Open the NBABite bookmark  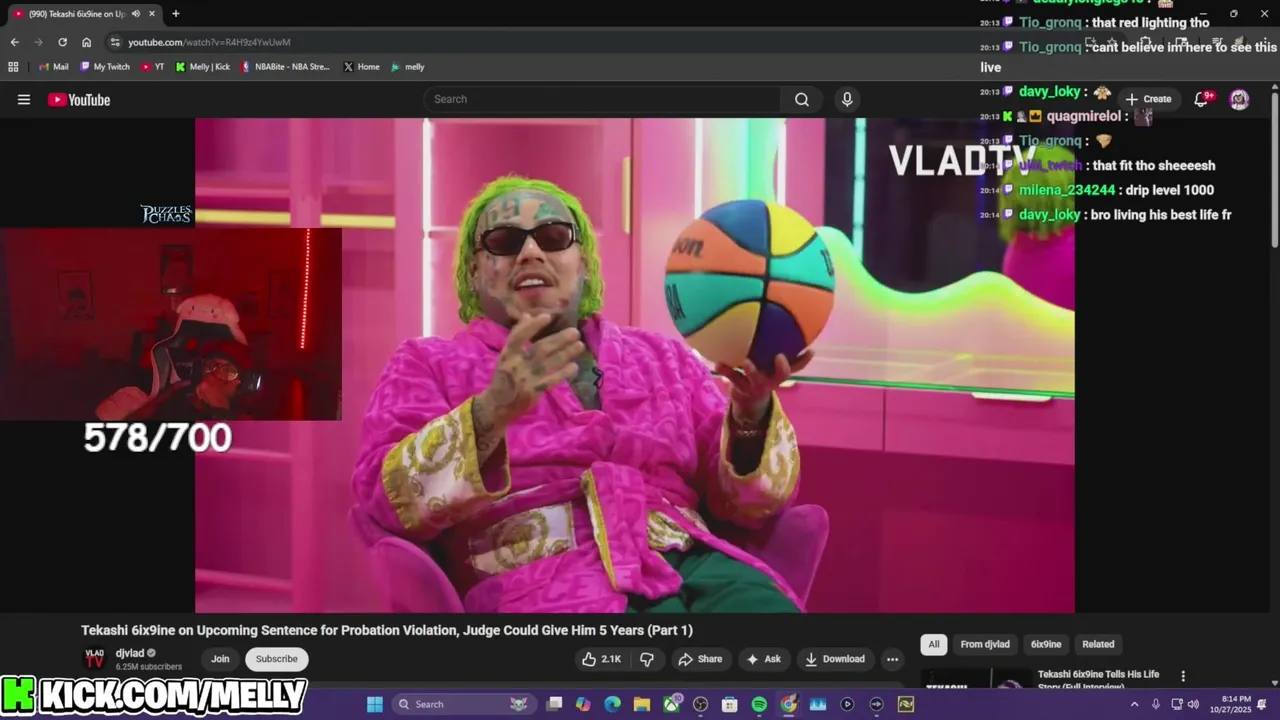point(285,67)
